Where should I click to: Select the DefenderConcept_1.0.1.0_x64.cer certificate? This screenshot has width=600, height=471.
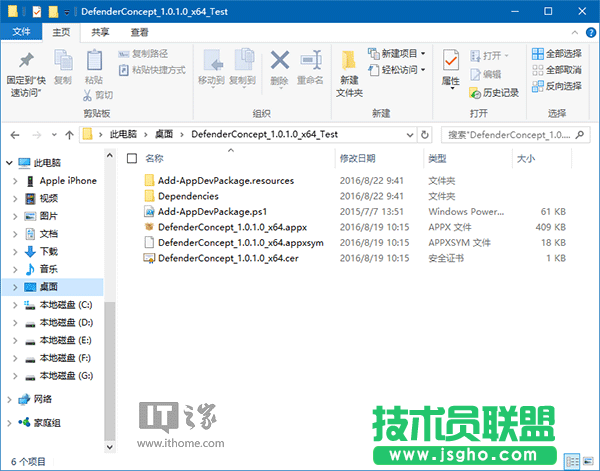[x=228, y=258]
